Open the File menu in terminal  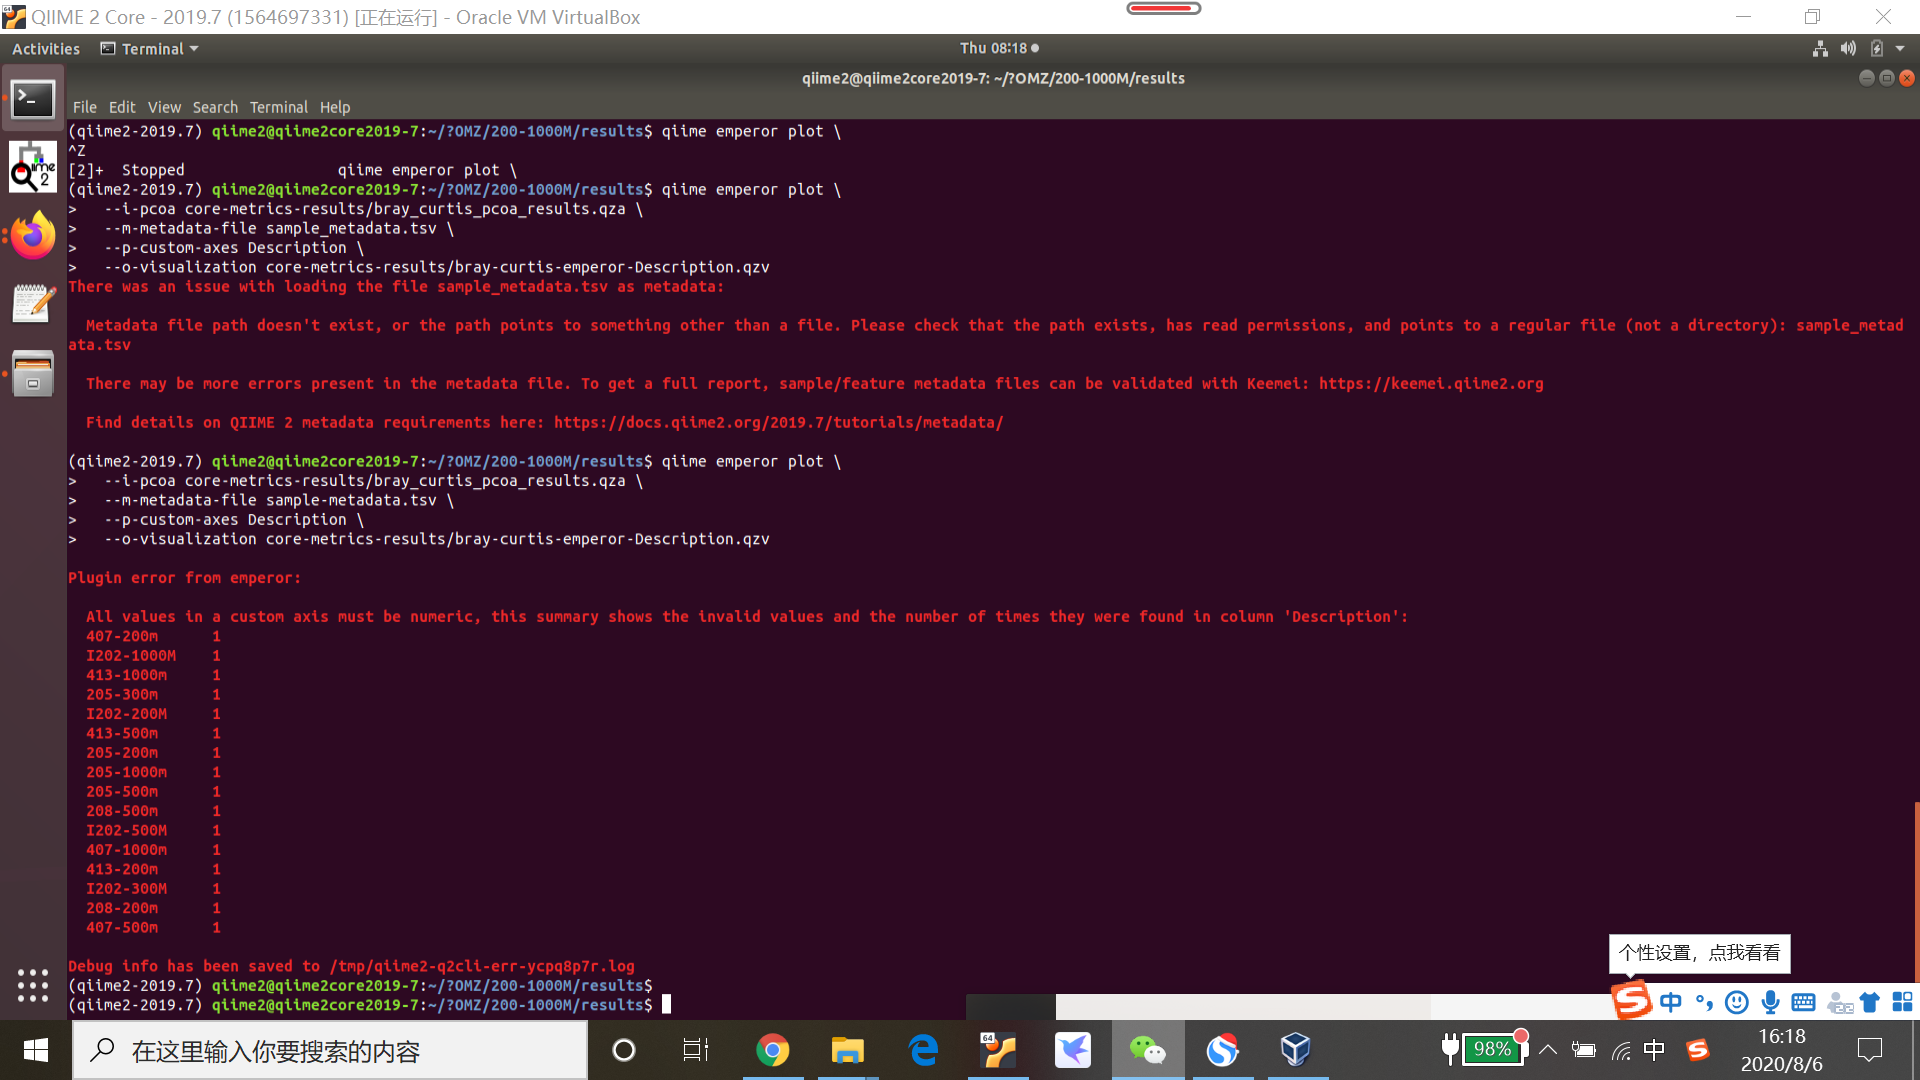pos(85,107)
